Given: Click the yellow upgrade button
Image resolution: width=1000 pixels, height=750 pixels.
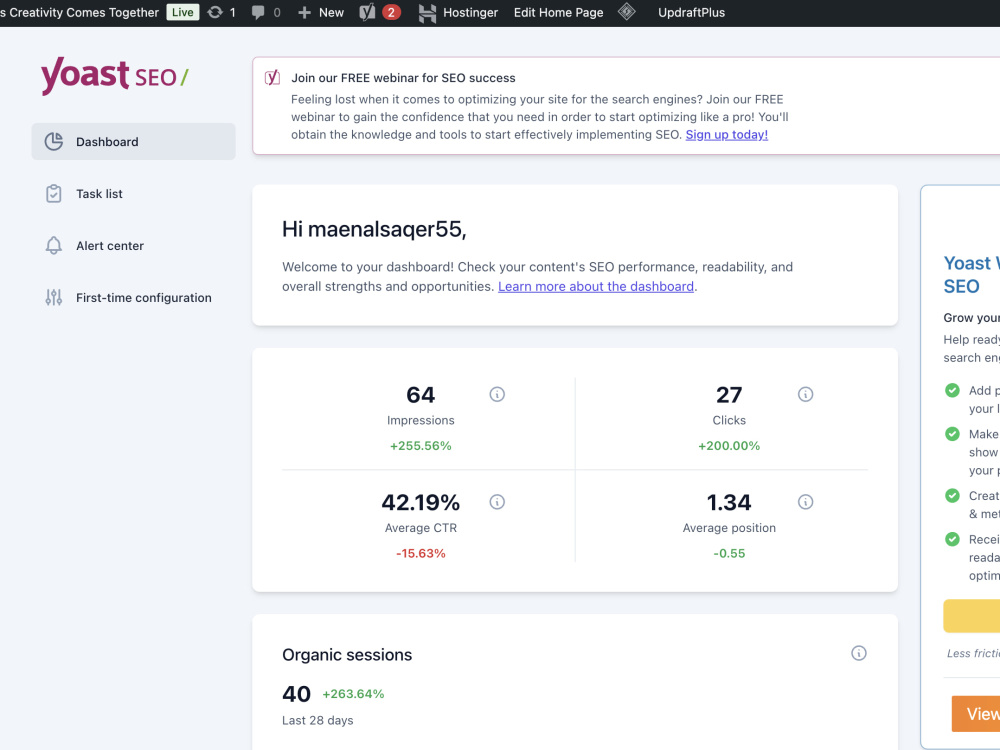Looking at the screenshot, I should point(971,615).
